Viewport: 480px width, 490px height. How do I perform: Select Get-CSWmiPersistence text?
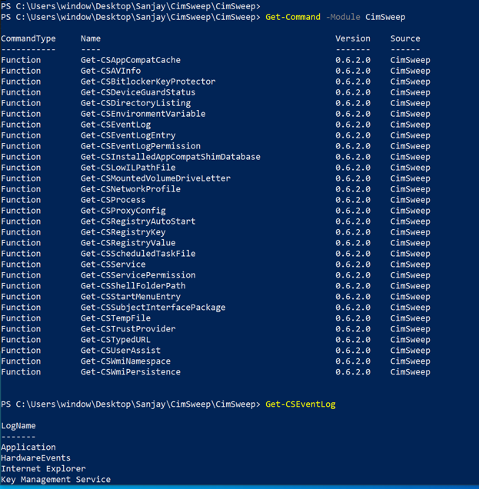click(x=130, y=372)
